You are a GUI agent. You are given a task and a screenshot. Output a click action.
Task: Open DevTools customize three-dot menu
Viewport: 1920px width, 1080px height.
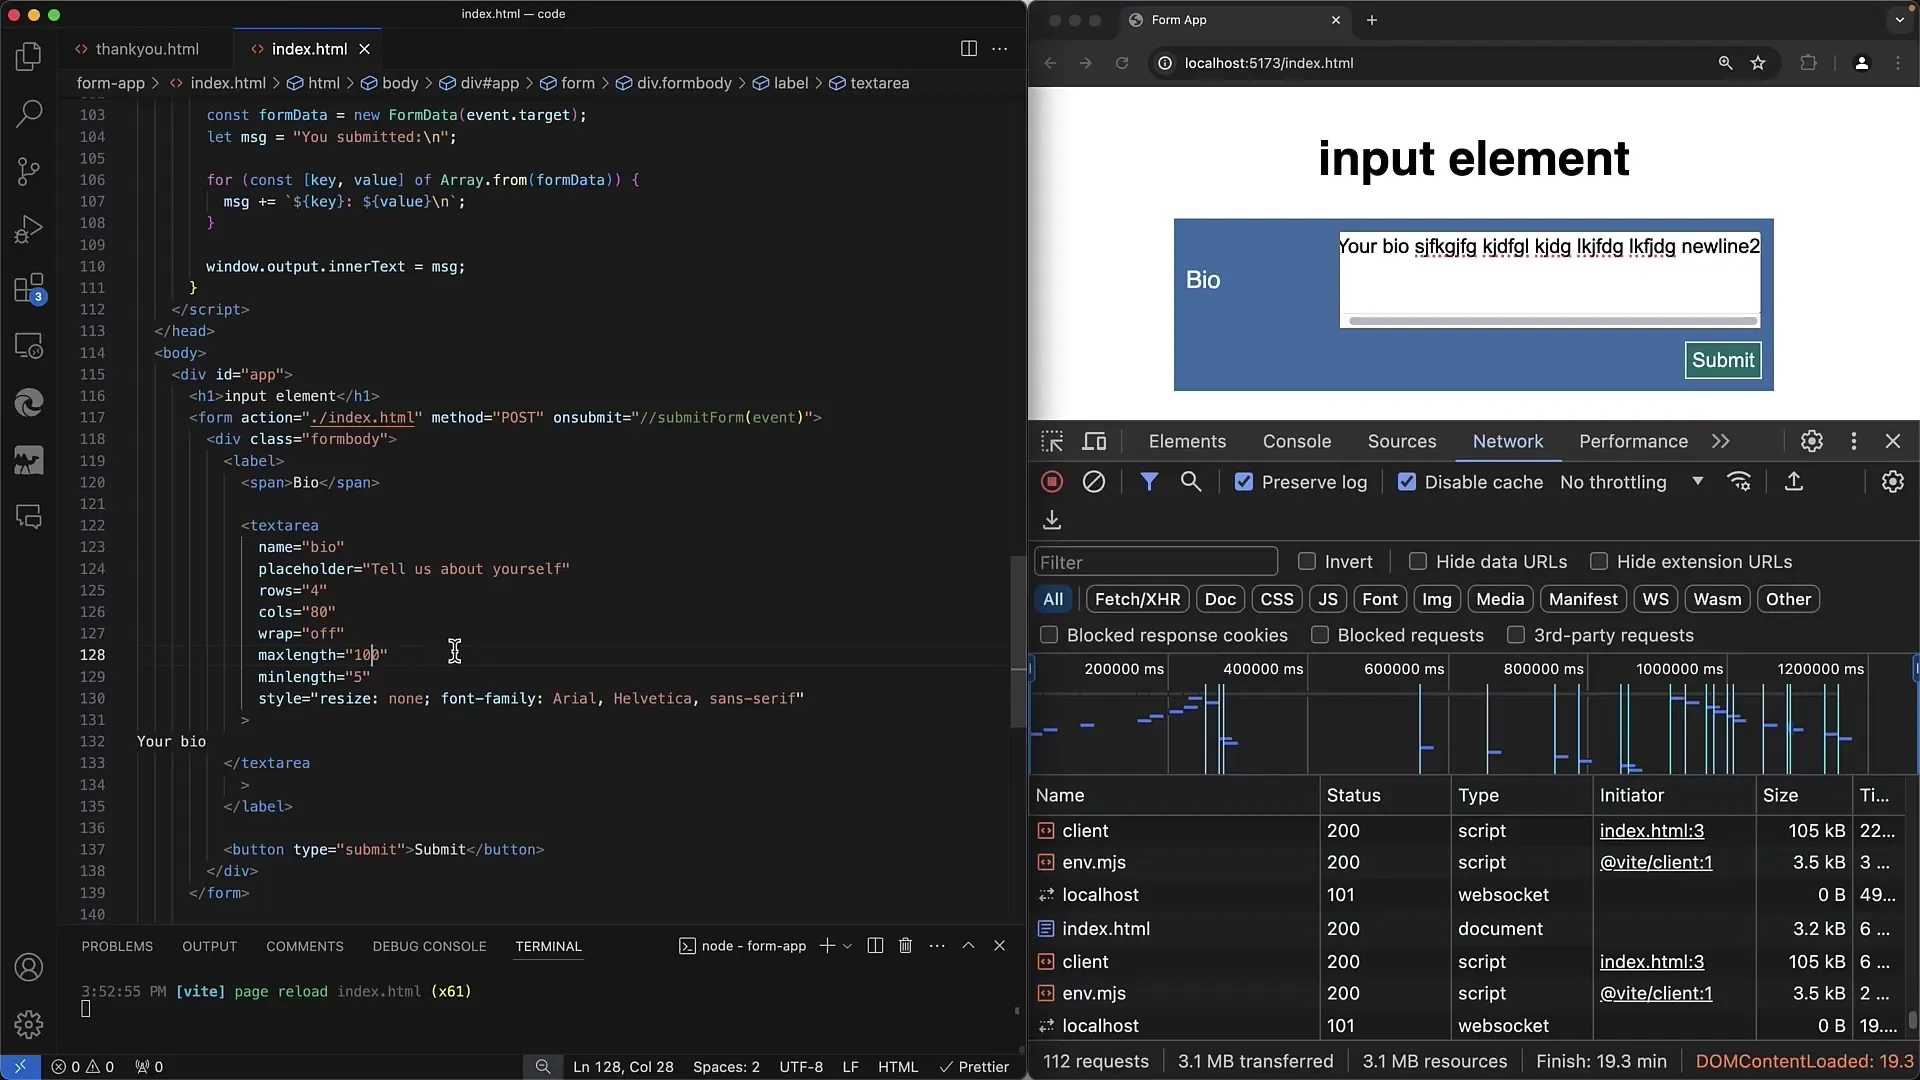tap(1854, 441)
